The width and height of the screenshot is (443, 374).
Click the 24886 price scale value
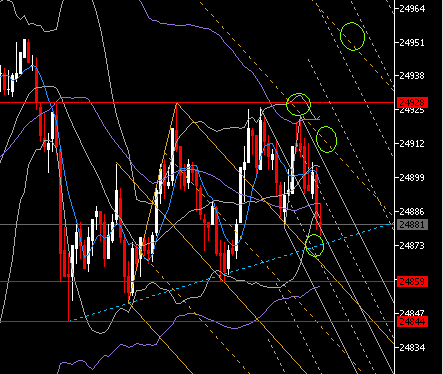[x=412, y=211]
